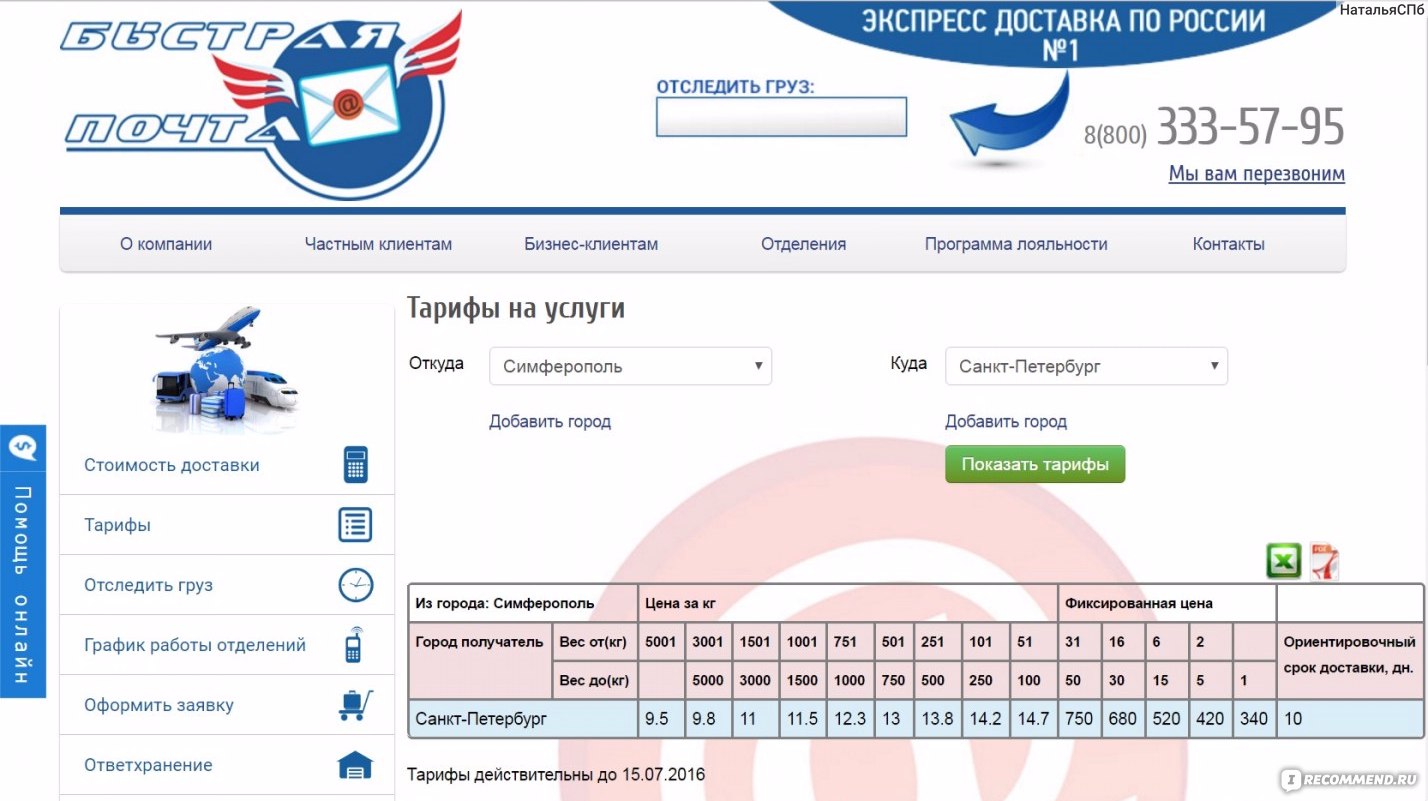Image resolution: width=1428 pixels, height=801 pixels.
Task: Click the 12.3 price cell
Action: (x=850, y=719)
